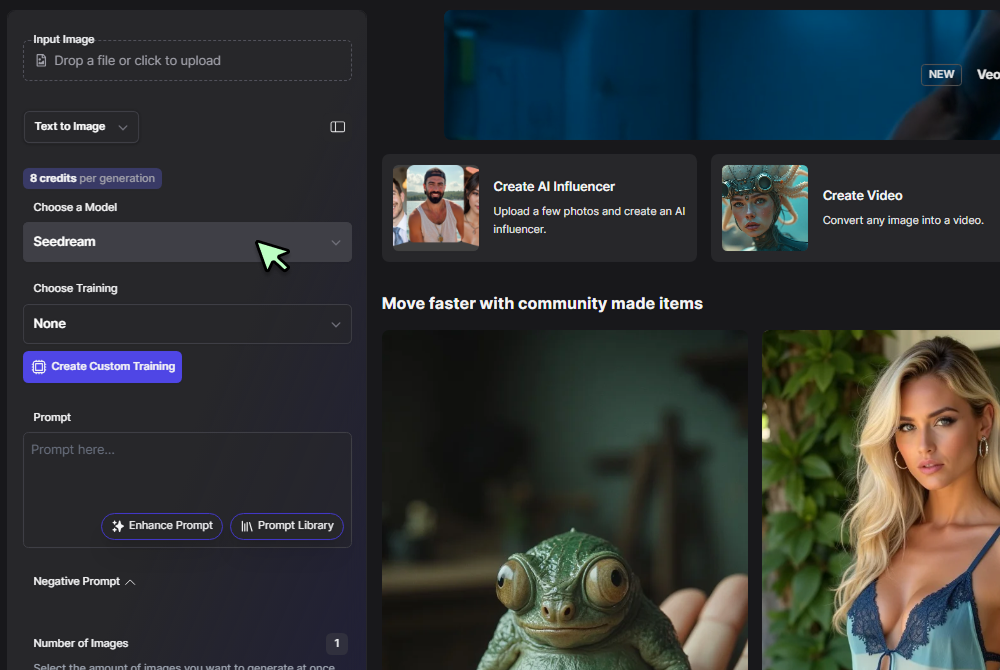The height and width of the screenshot is (670, 1000).
Task: Expand the Seedream model dropdown
Action: 187,242
